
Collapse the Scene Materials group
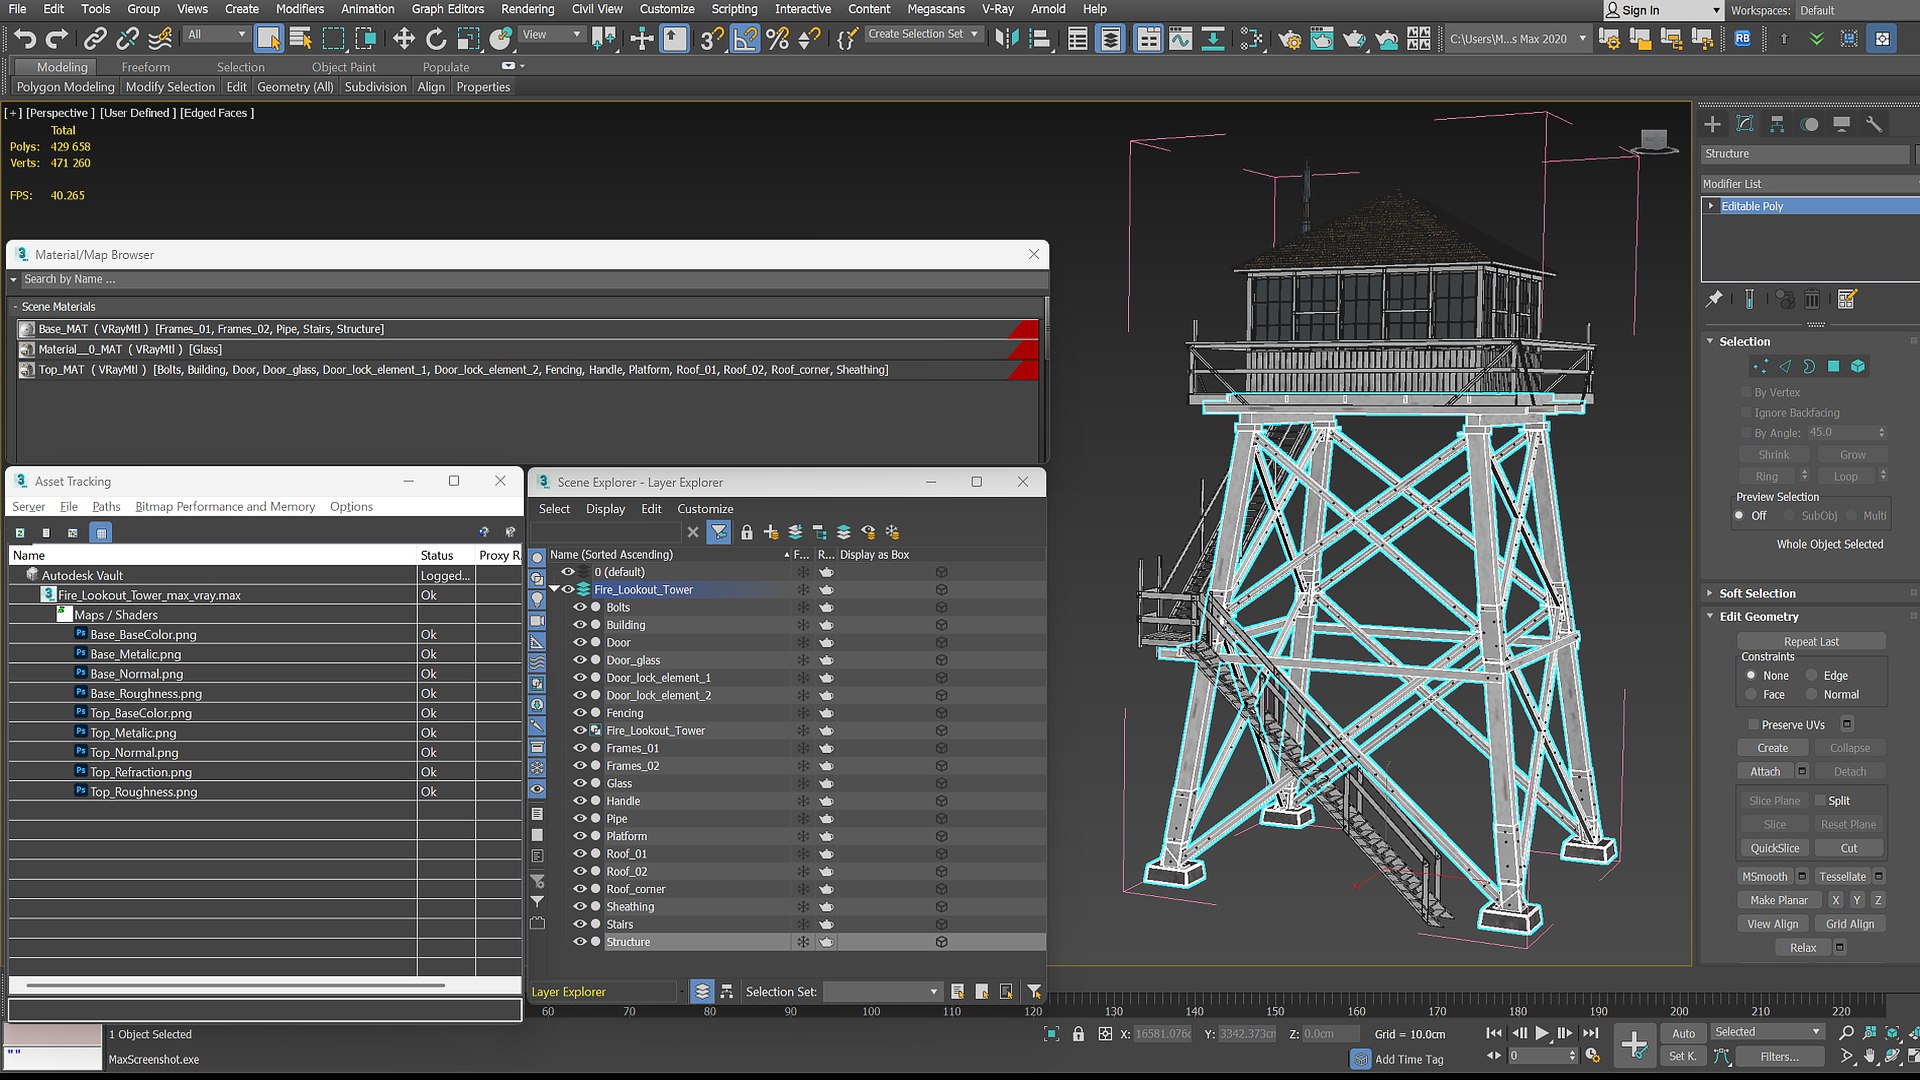tap(15, 307)
